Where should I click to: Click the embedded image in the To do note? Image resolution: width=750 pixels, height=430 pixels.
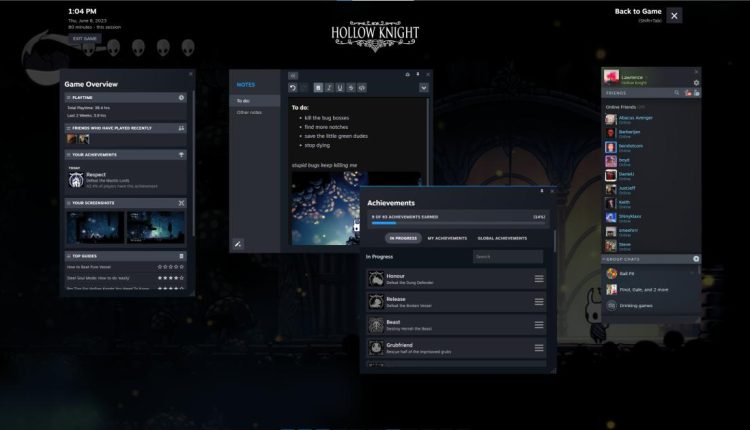[x=325, y=209]
